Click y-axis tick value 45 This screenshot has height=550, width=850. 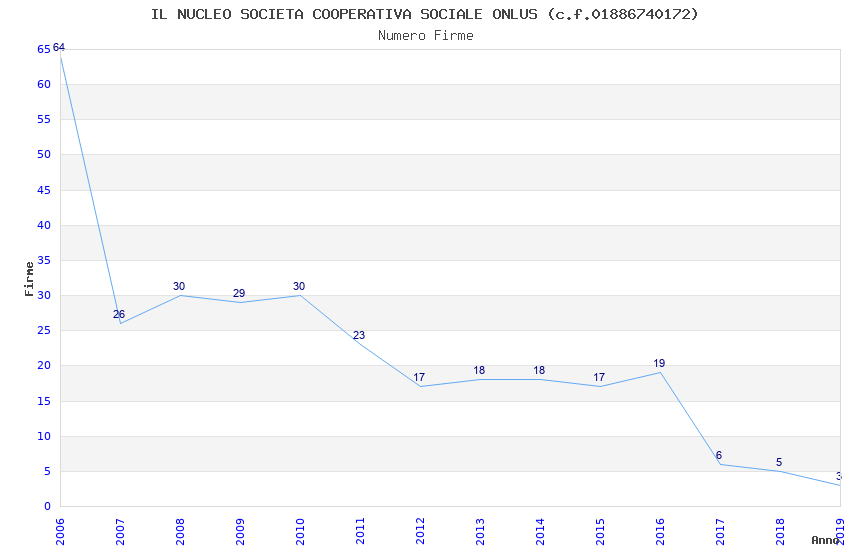pyautogui.click(x=44, y=190)
